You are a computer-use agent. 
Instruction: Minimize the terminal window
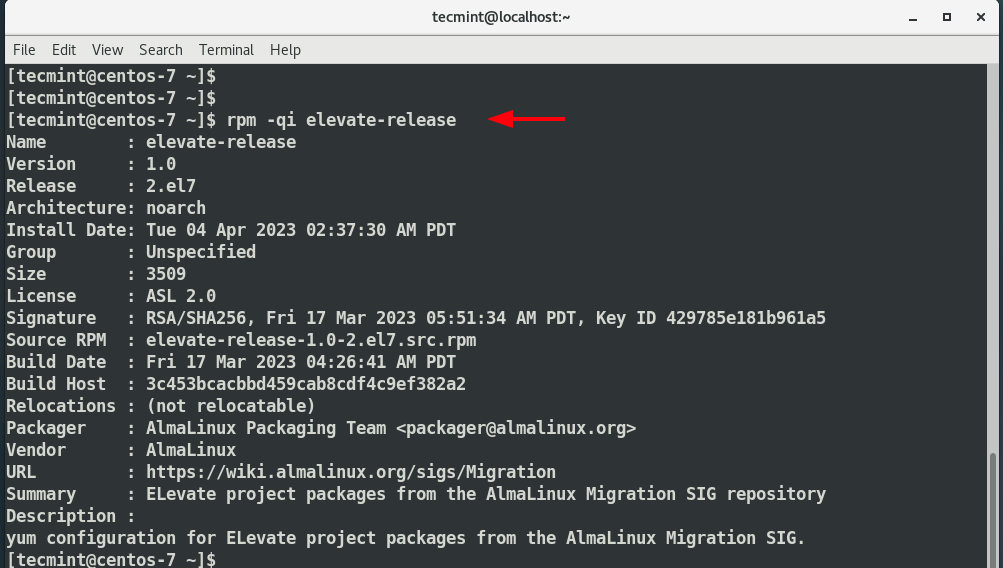[x=913, y=18]
